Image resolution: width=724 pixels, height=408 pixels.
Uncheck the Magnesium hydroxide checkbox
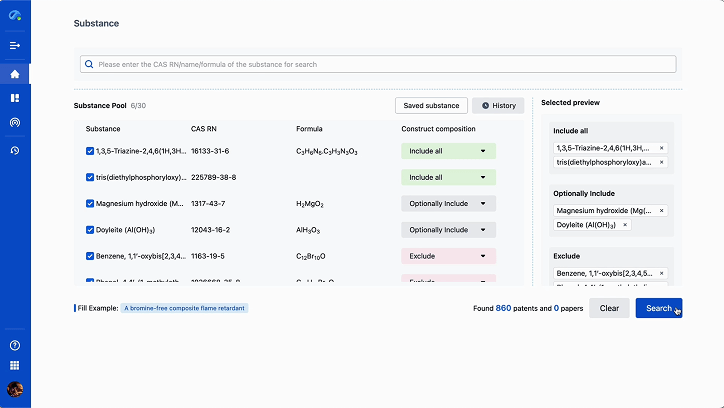click(x=90, y=204)
